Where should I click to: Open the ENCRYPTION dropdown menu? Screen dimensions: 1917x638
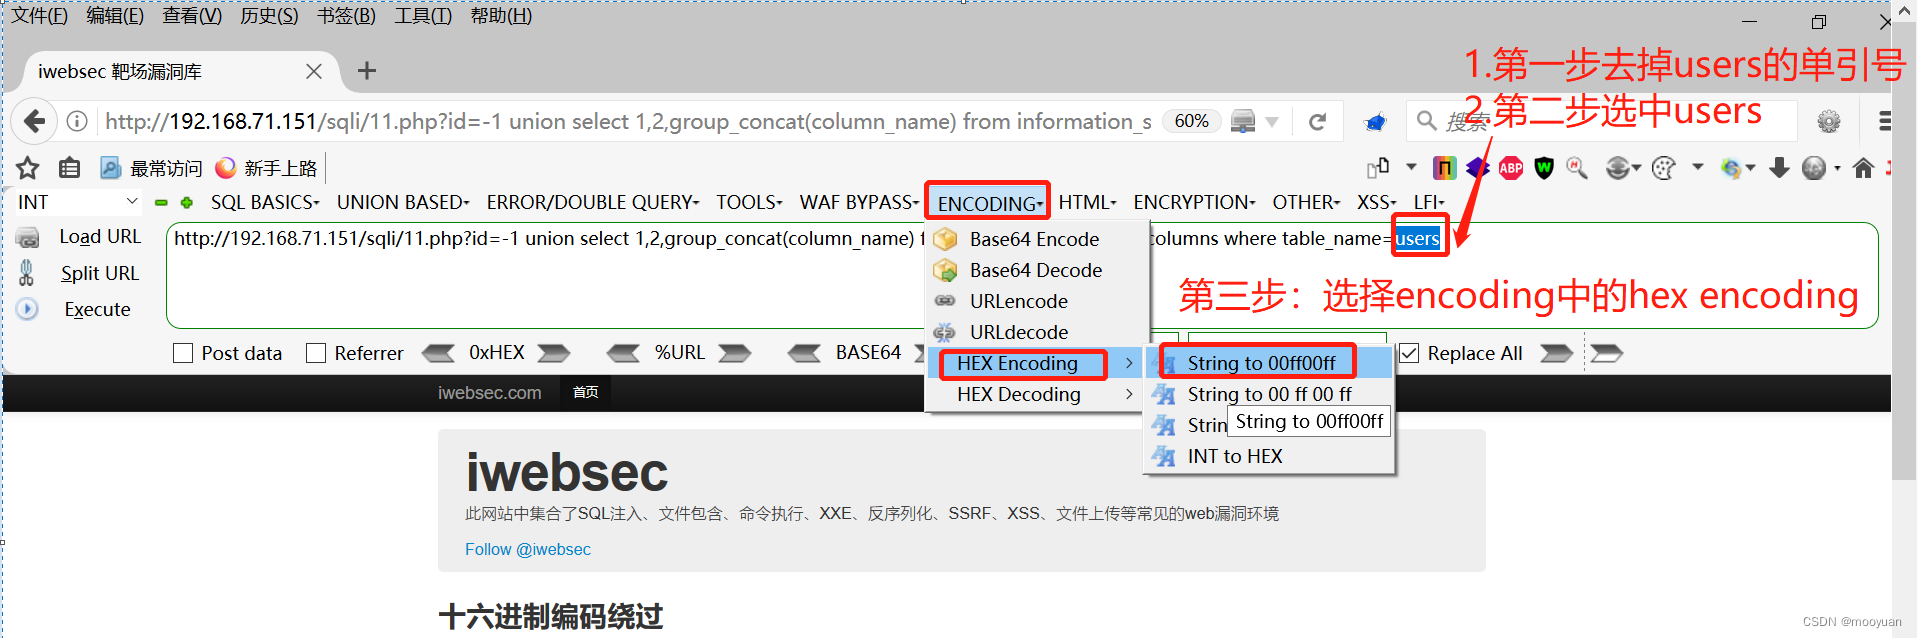tap(1194, 202)
